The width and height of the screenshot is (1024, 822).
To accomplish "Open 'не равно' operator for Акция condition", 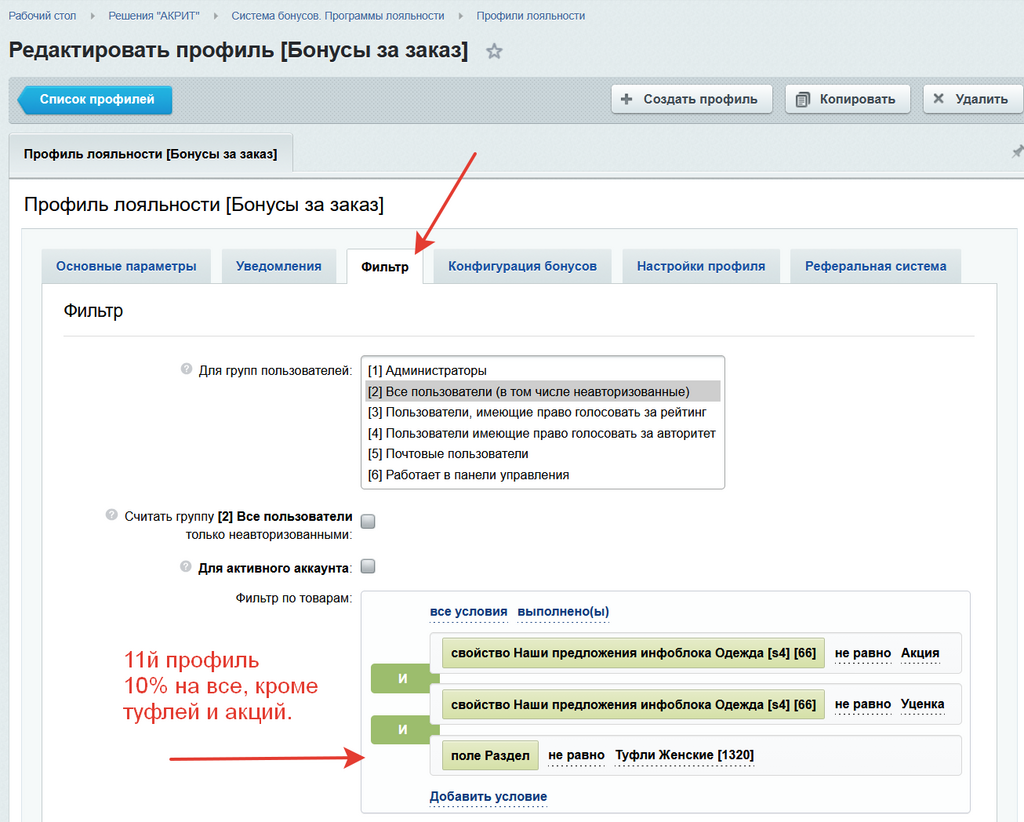I will [862, 653].
